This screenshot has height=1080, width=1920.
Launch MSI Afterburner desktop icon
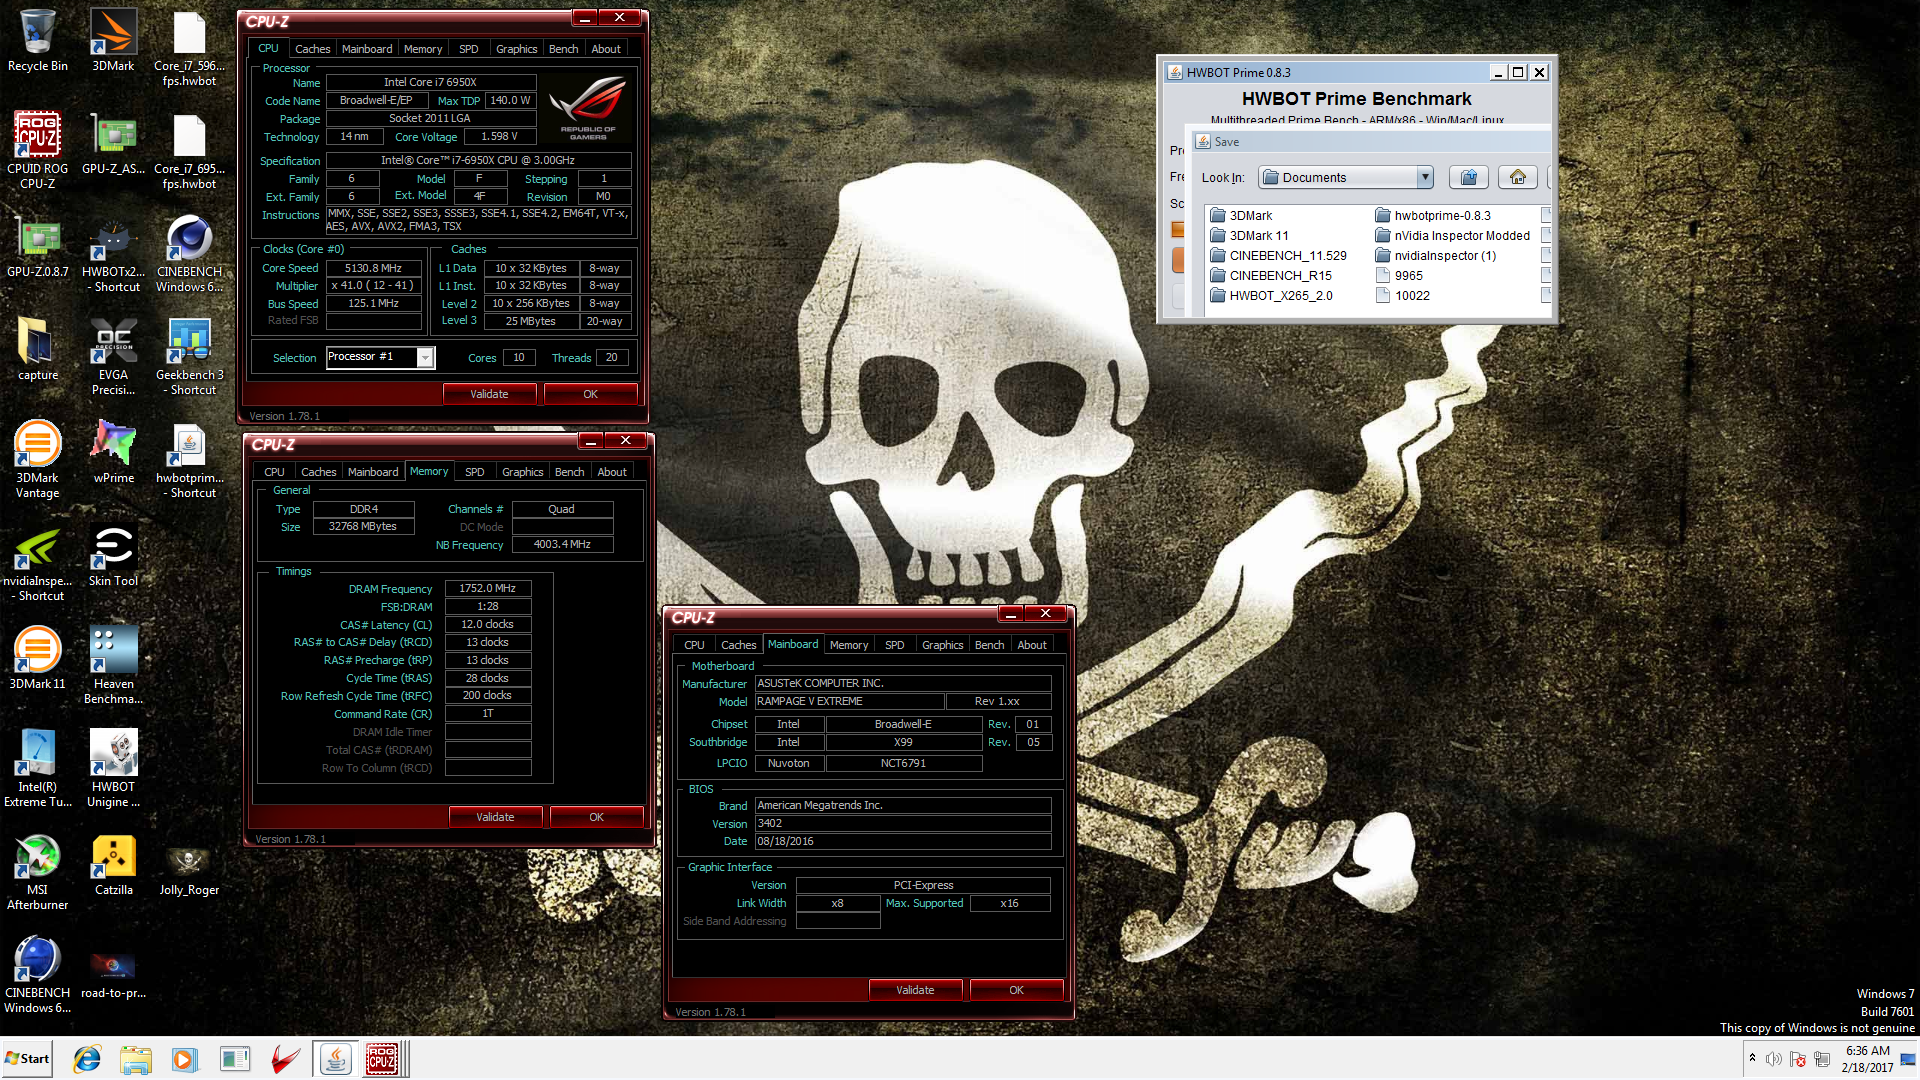pos(38,872)
